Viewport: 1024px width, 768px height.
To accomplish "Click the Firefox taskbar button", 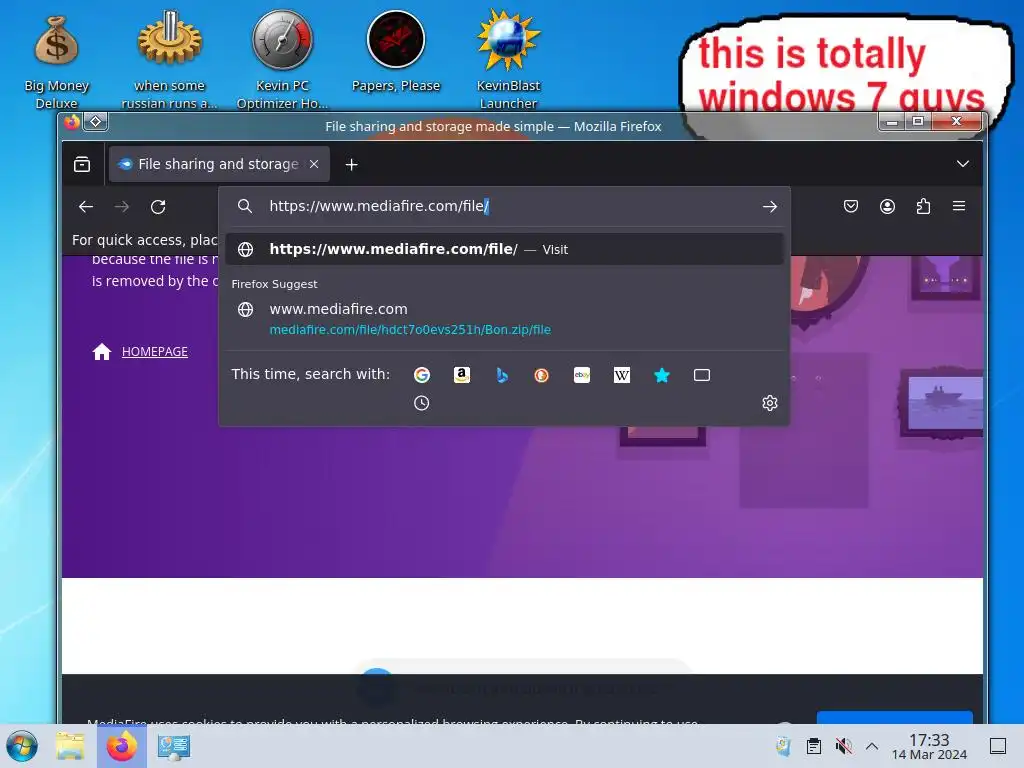I will (121, 746).
